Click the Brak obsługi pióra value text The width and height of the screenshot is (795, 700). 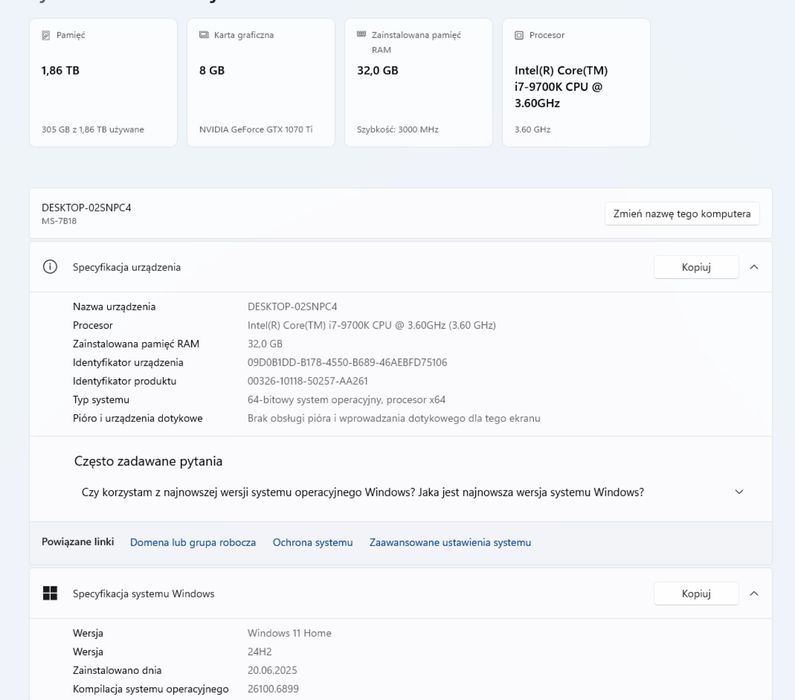pos(394,419)
